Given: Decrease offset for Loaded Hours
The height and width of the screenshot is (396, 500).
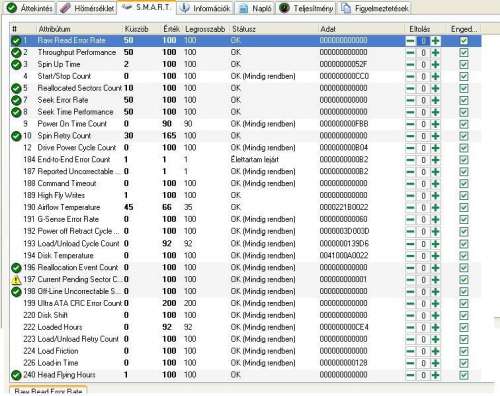Looking at the screenshot, I should 411,327.
